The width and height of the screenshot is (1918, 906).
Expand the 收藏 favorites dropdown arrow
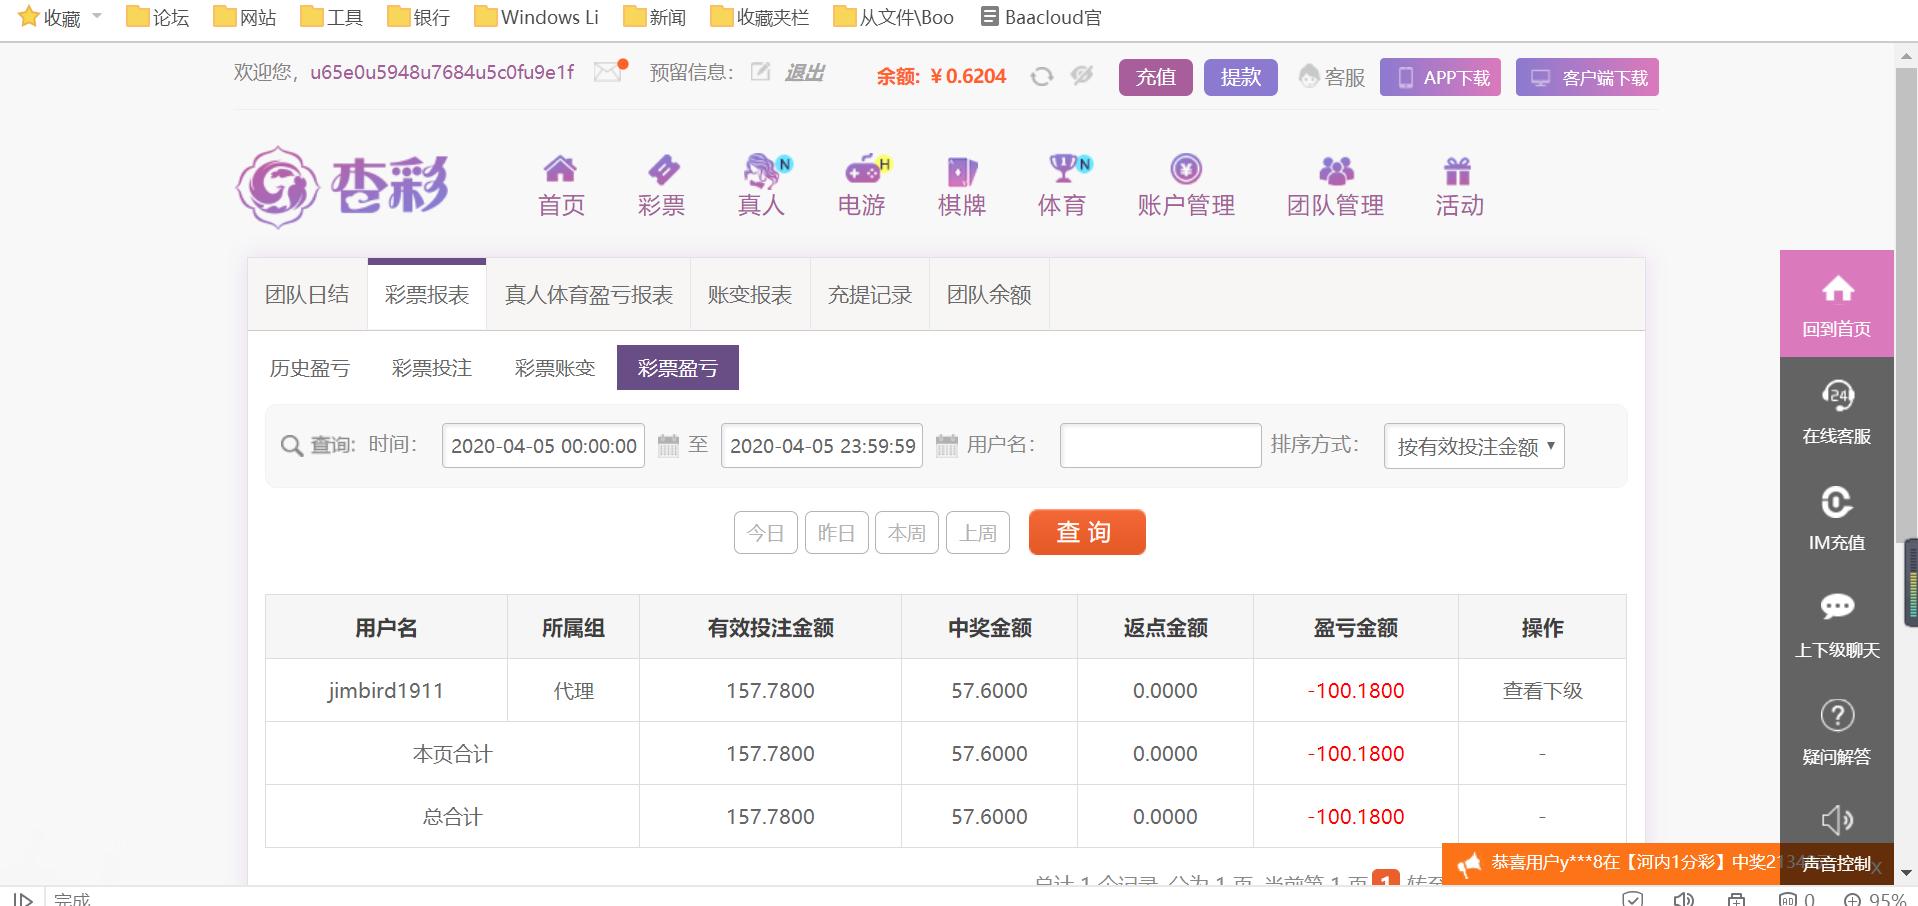click(97, 16)
